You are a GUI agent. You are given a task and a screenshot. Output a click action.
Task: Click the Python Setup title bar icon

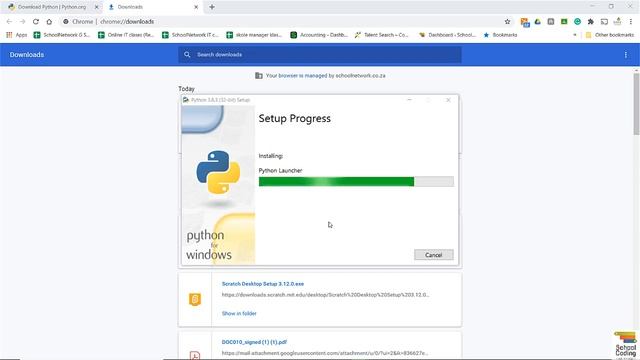tap(186, 100)
